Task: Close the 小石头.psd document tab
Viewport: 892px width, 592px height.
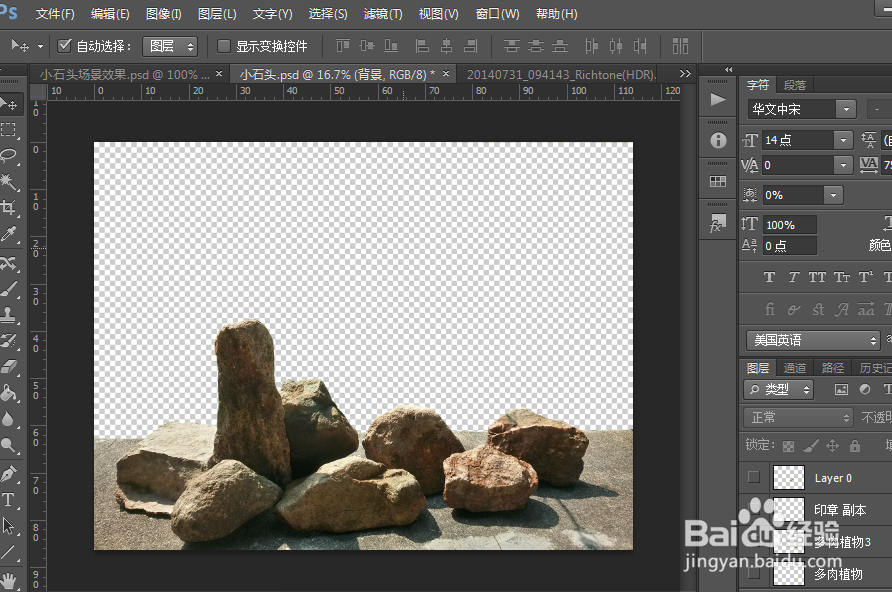Action: pos(446,73)
